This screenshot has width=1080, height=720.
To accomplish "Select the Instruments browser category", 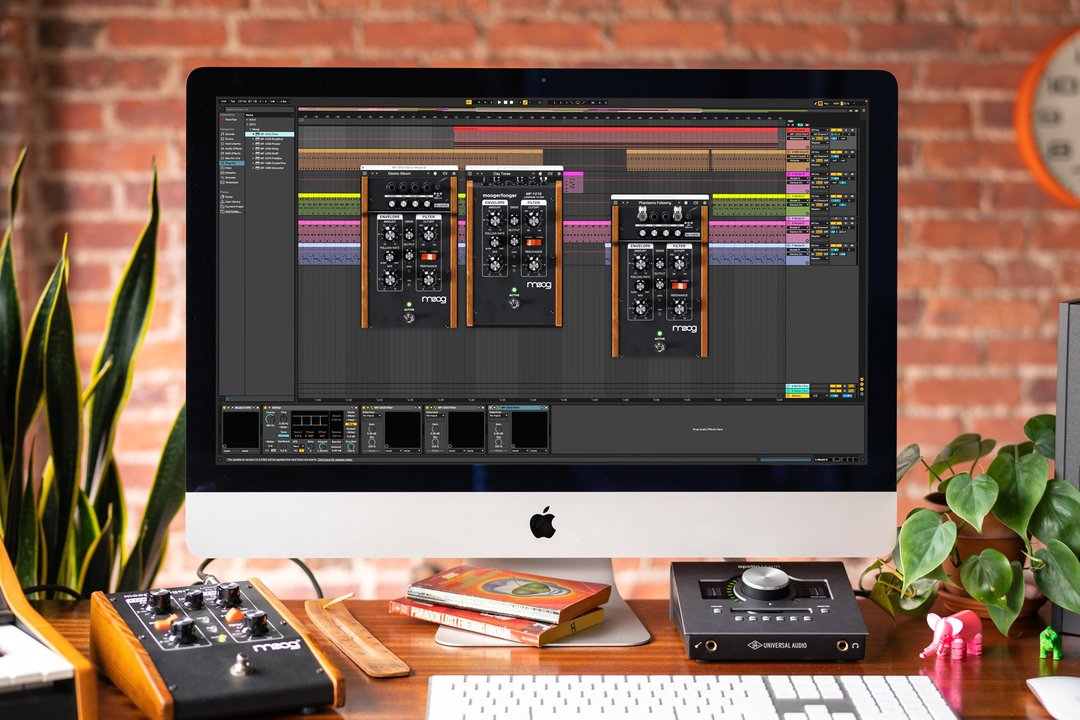I will click(232, 143).
